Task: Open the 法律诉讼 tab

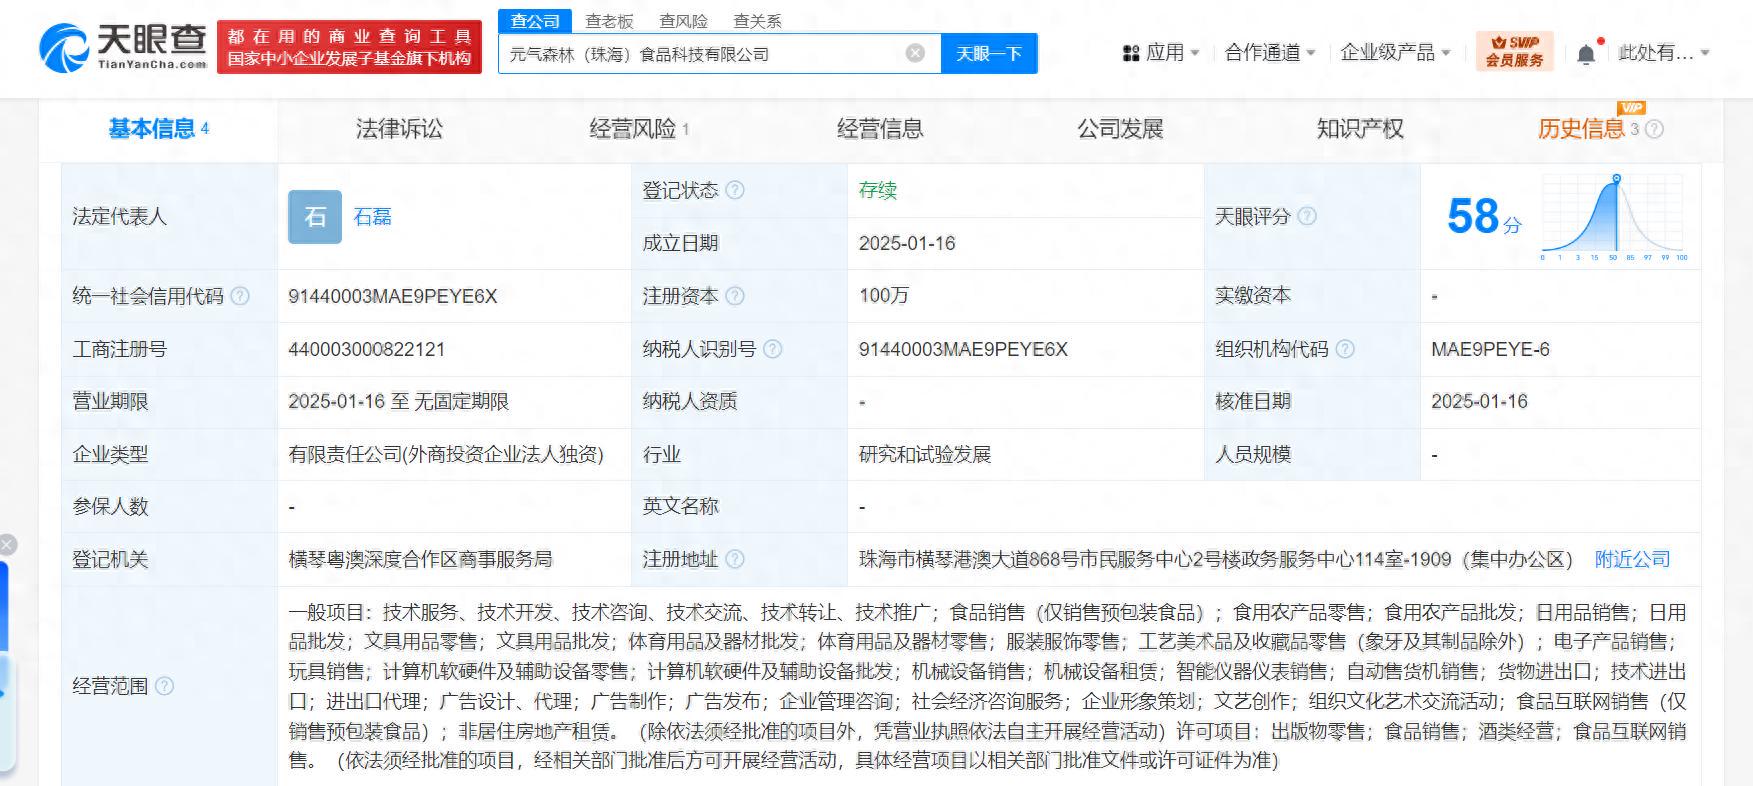Action: (399, 129)
